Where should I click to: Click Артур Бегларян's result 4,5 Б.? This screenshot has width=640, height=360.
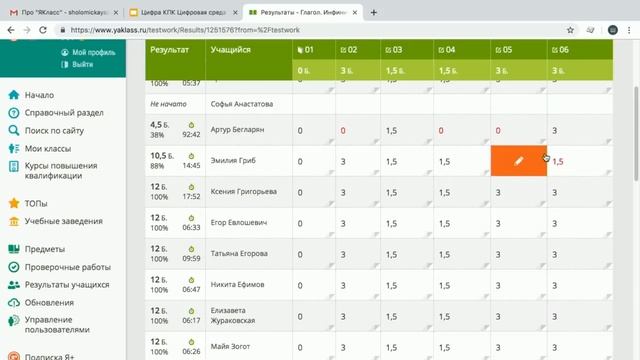pyautogui.click(x=160, y=125)
